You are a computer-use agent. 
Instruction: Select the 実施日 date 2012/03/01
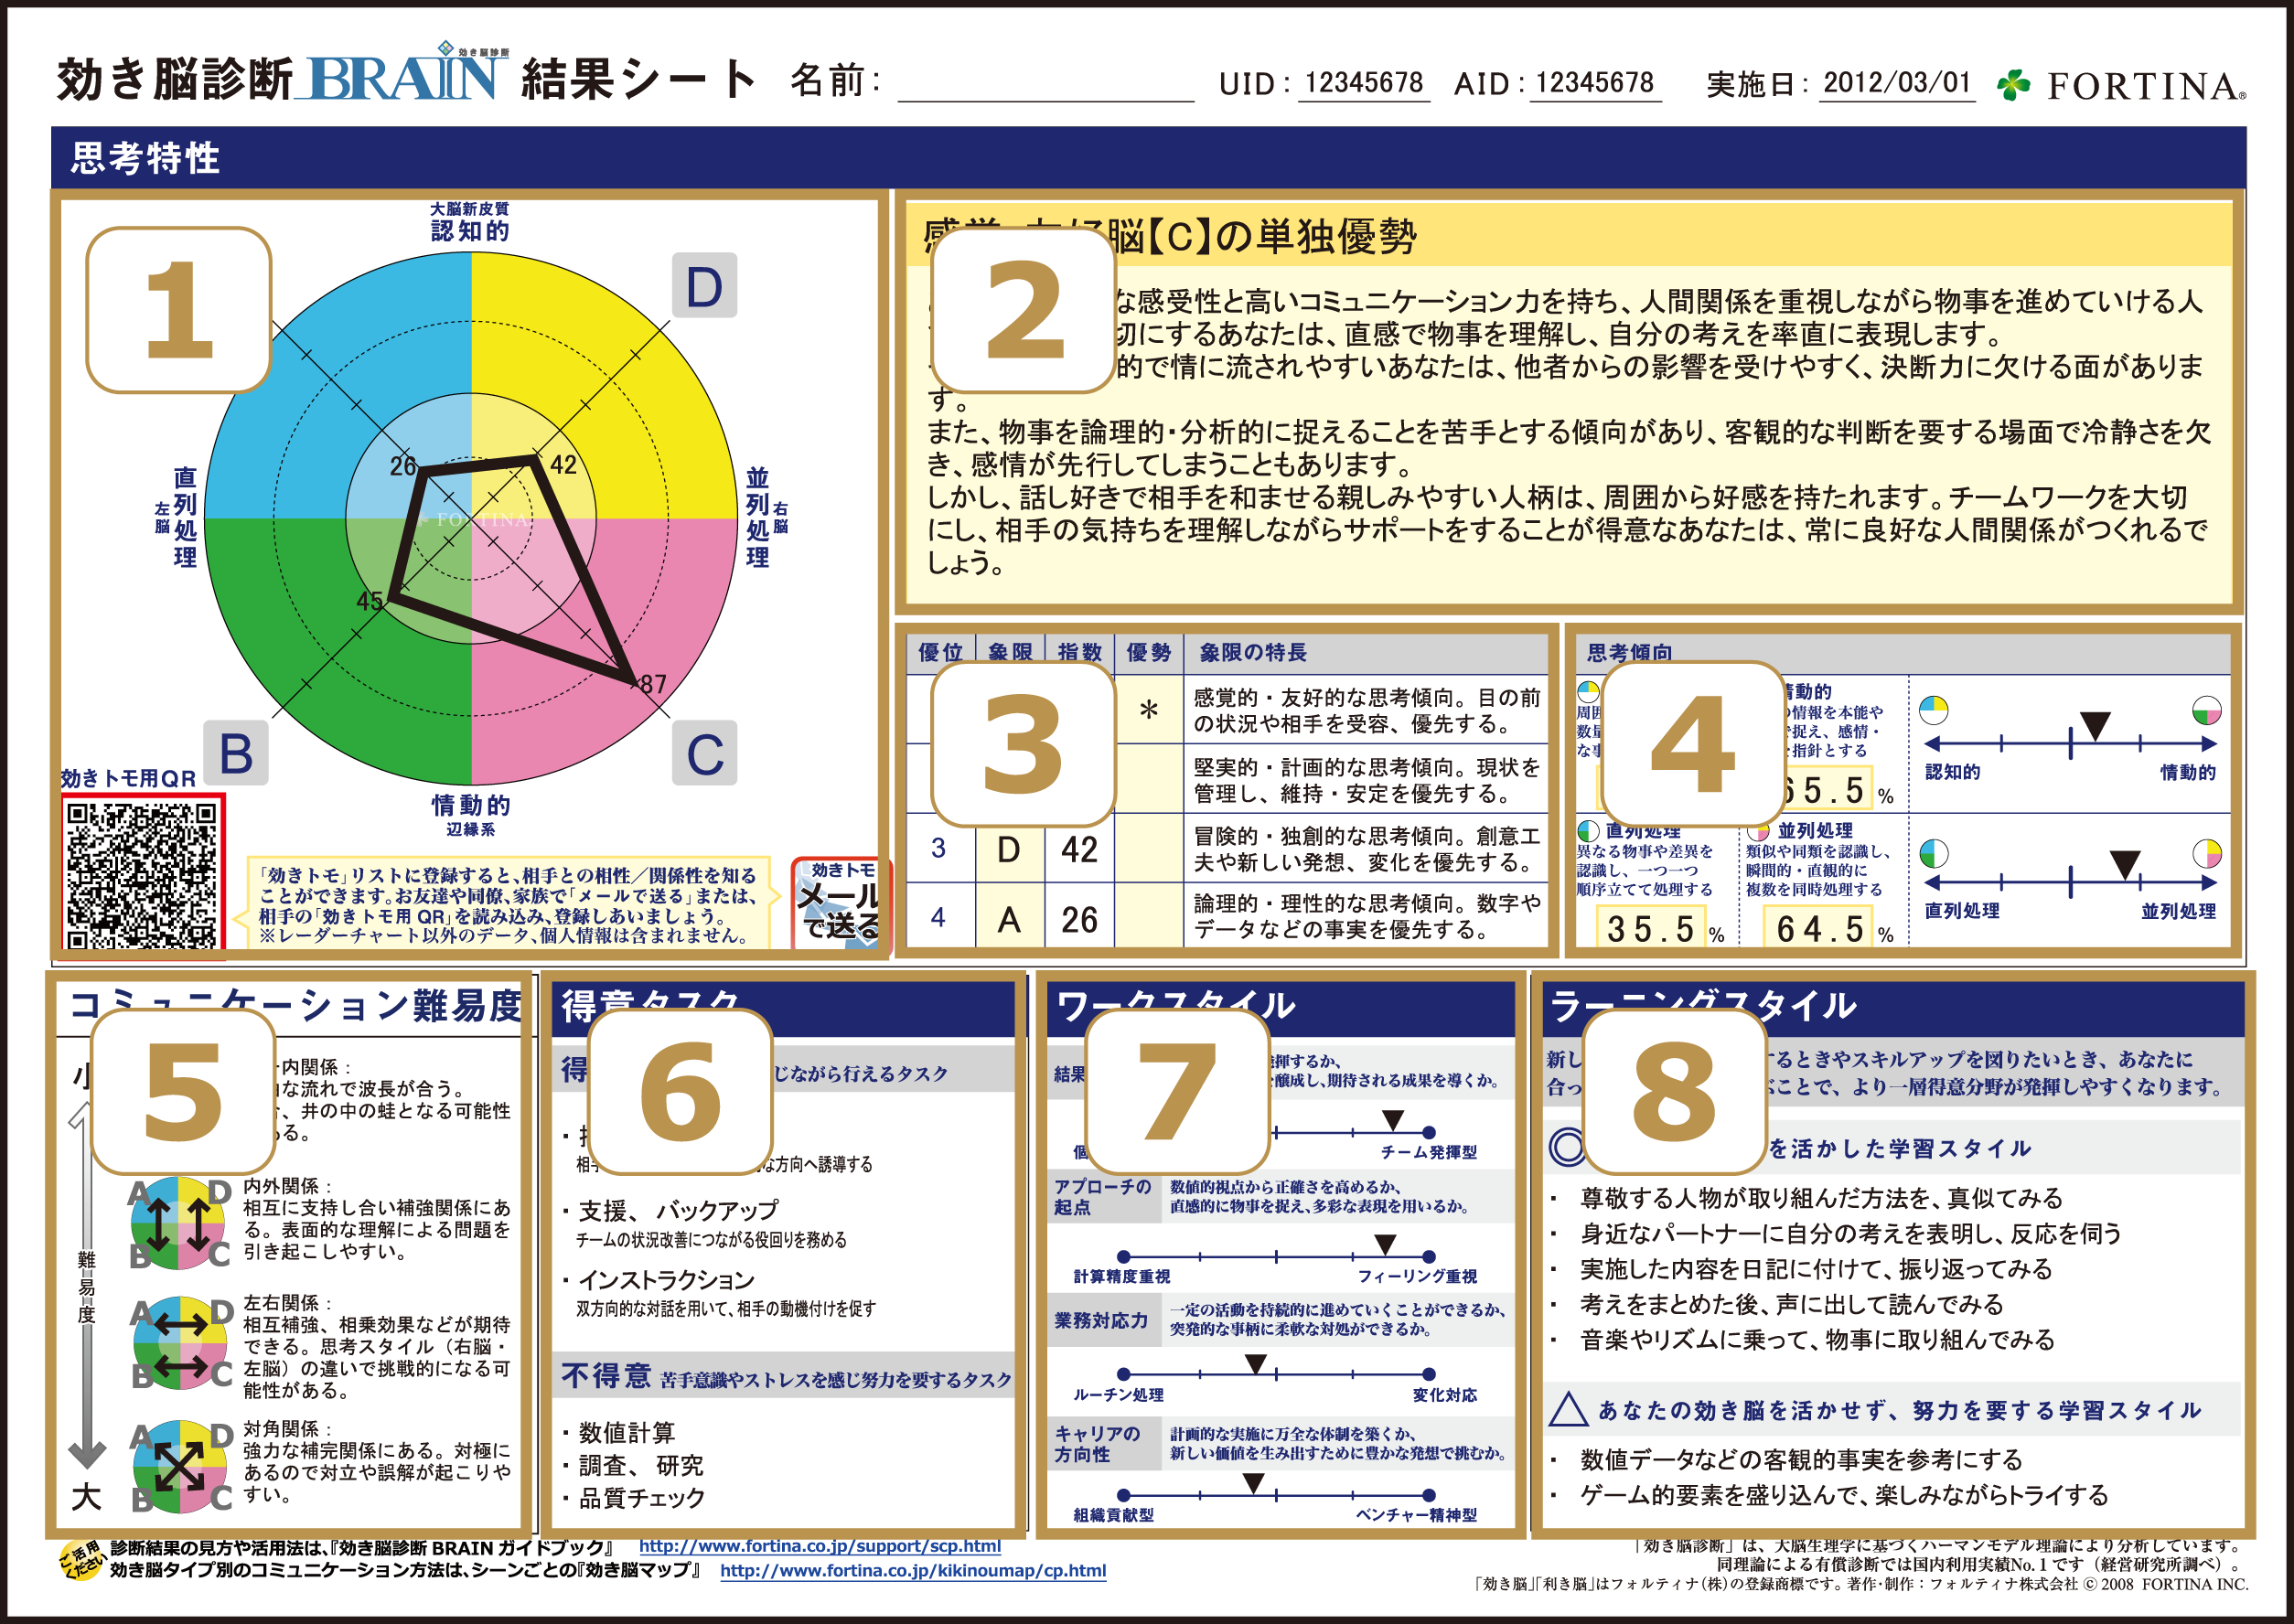click(1897, 82)
